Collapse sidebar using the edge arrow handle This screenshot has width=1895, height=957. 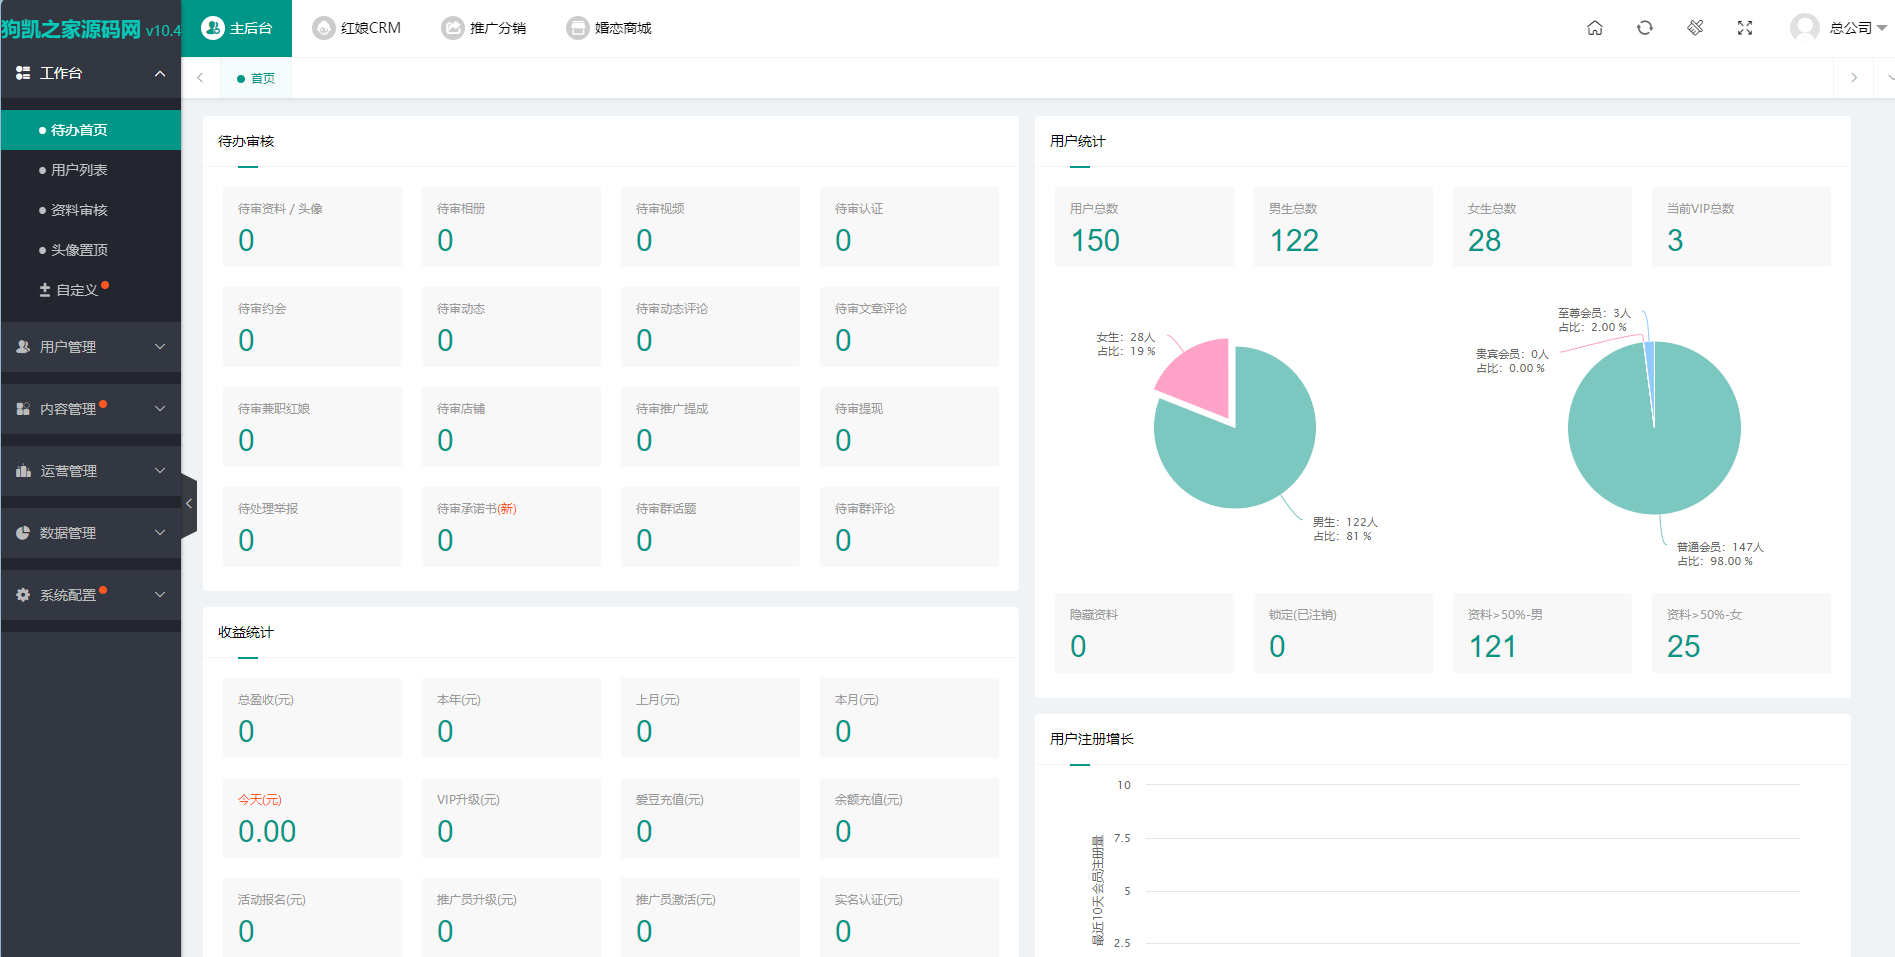coord(189,505)
